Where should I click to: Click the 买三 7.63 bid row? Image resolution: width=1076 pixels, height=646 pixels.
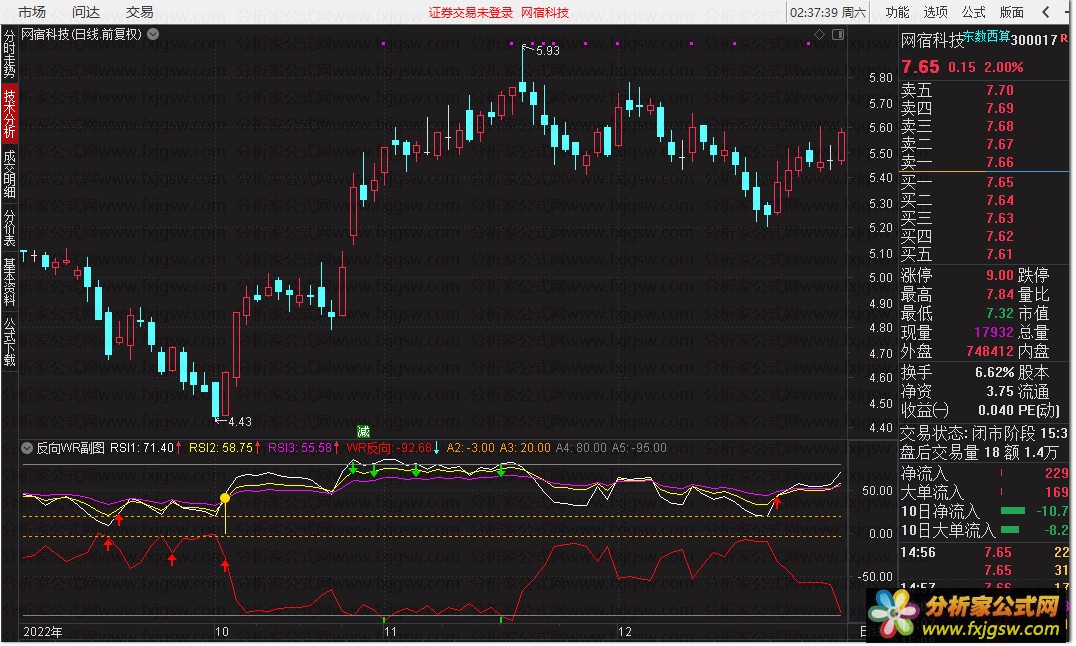[x=984, y=218]
